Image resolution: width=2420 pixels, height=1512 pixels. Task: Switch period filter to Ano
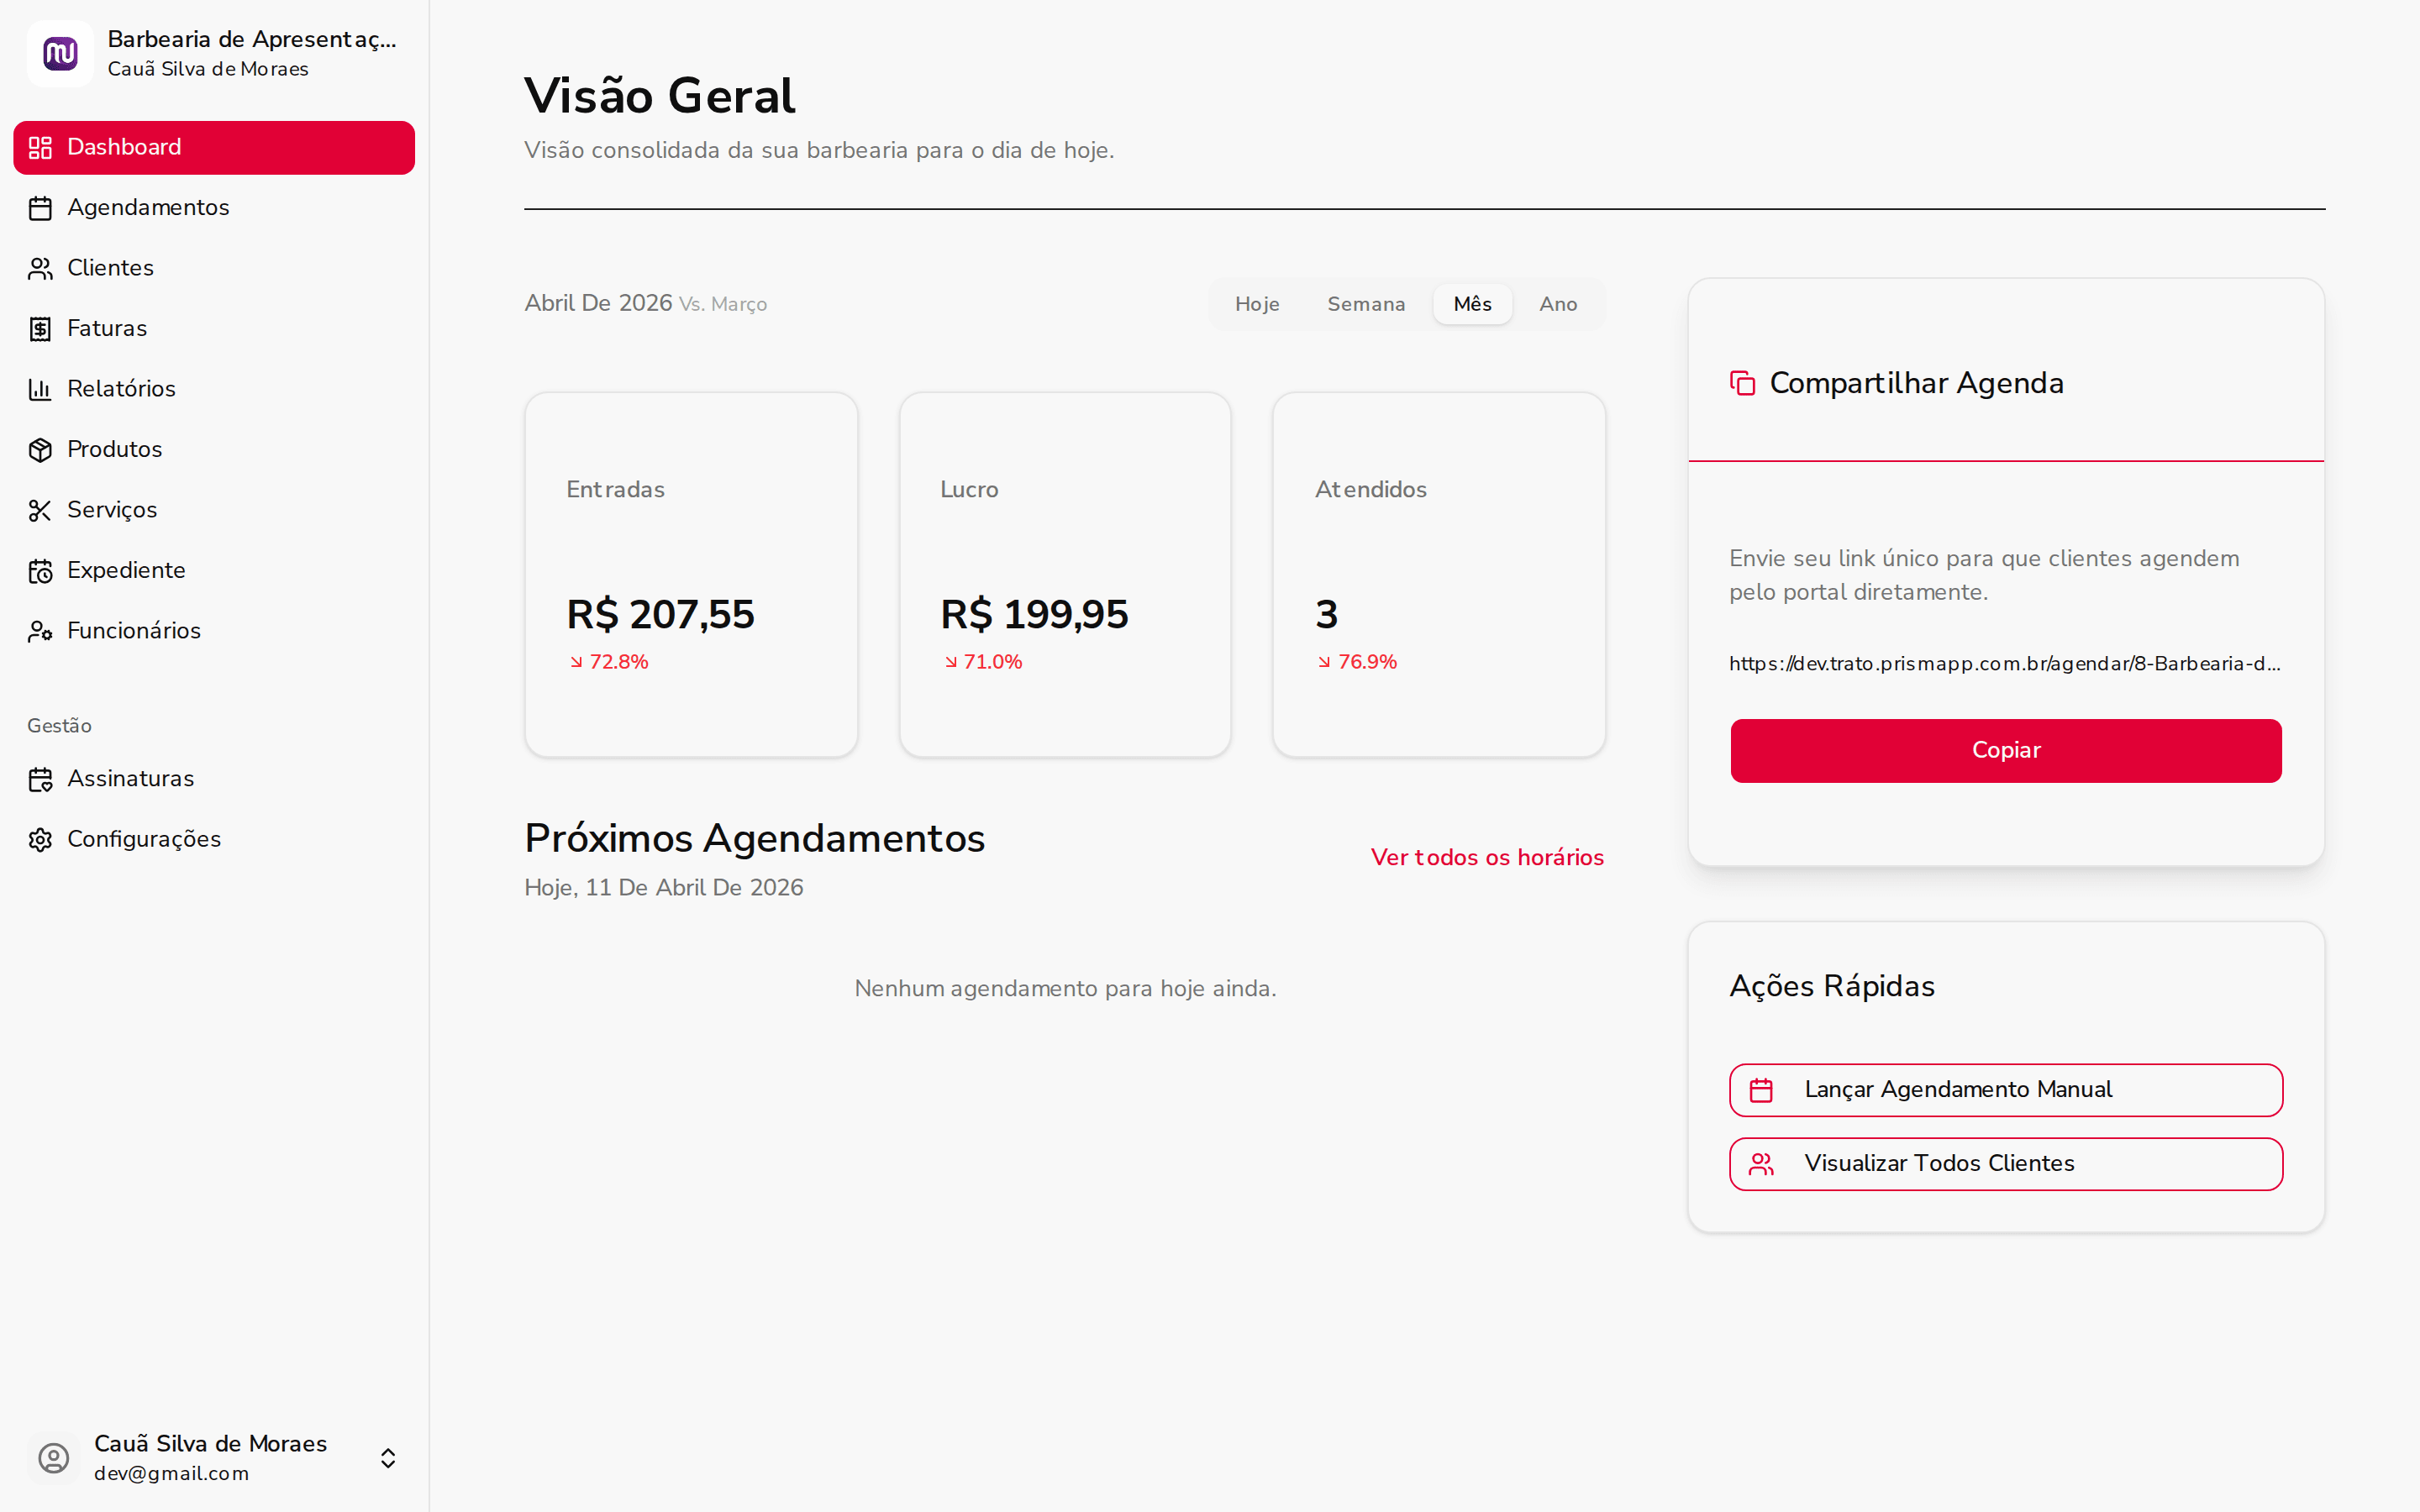[1557, 304]
